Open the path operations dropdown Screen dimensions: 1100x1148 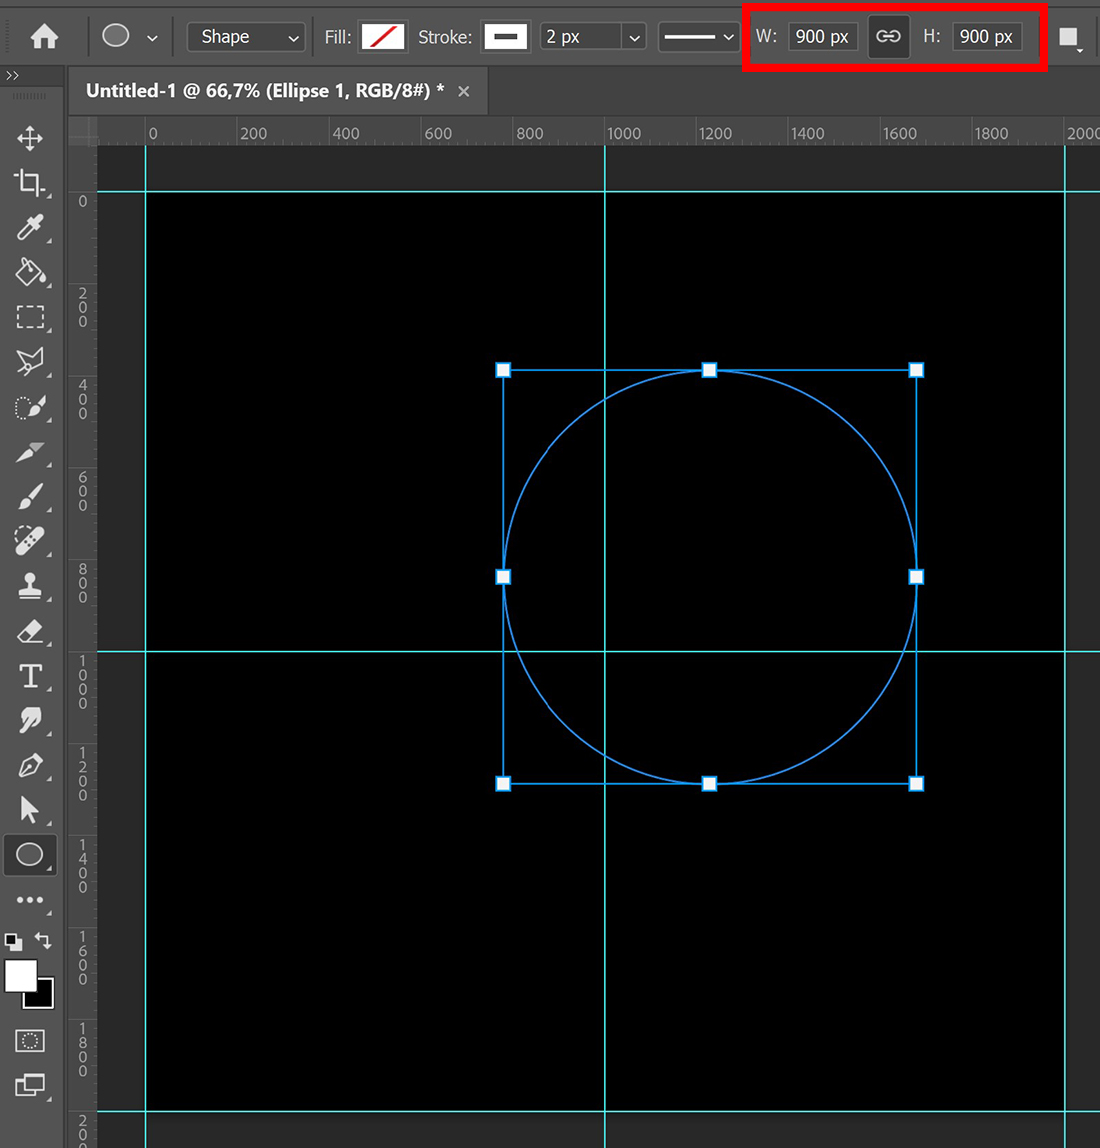coord(1070,38)
